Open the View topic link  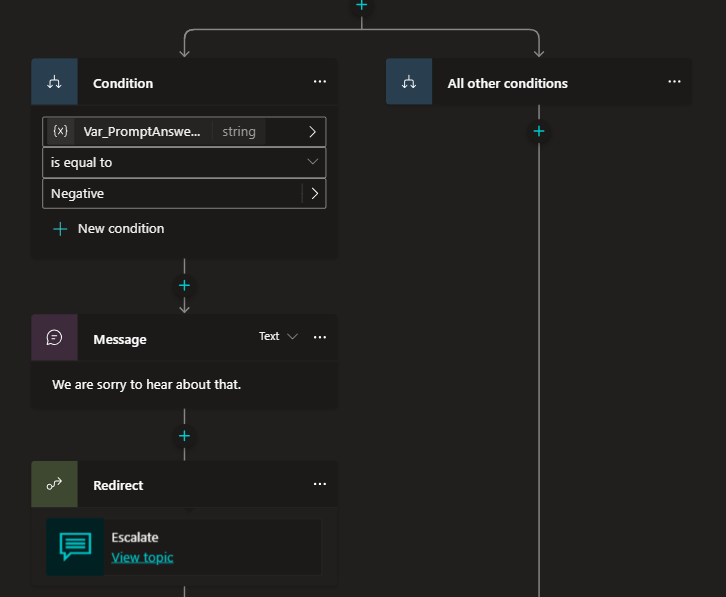click(x=142, y=557)
